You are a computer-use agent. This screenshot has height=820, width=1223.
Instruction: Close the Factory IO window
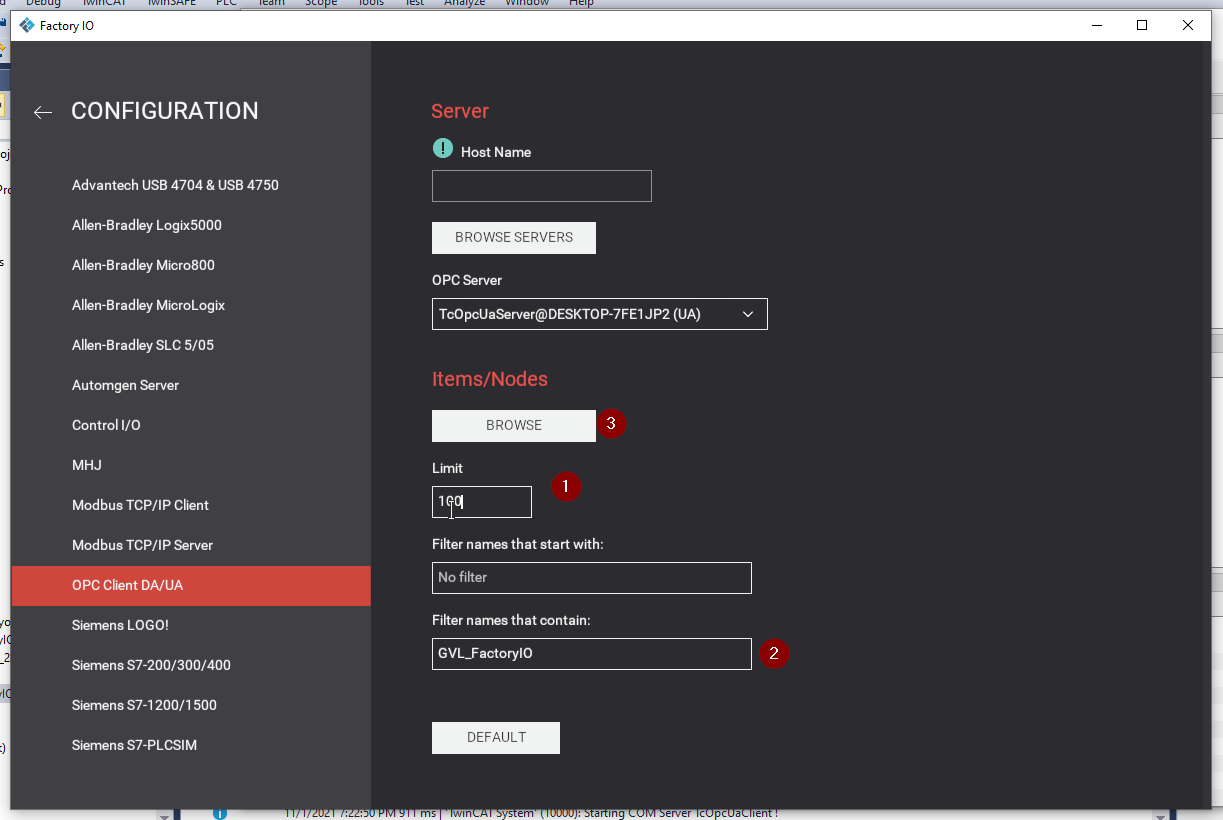pyautogui.click(x=1188, y=25)
